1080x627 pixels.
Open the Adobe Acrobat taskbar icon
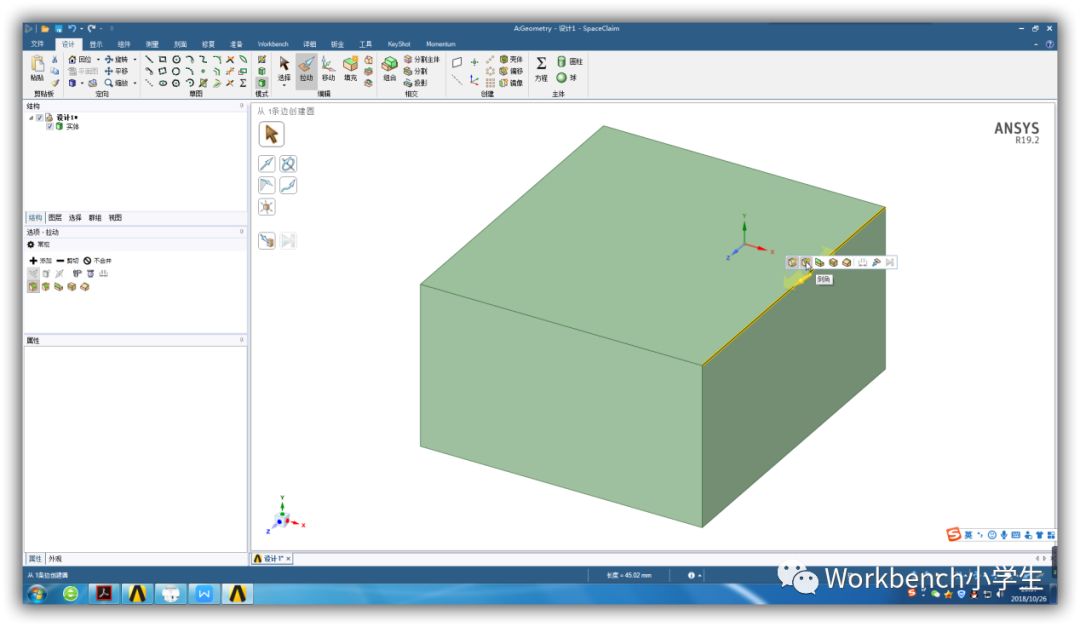coord(104,593)
